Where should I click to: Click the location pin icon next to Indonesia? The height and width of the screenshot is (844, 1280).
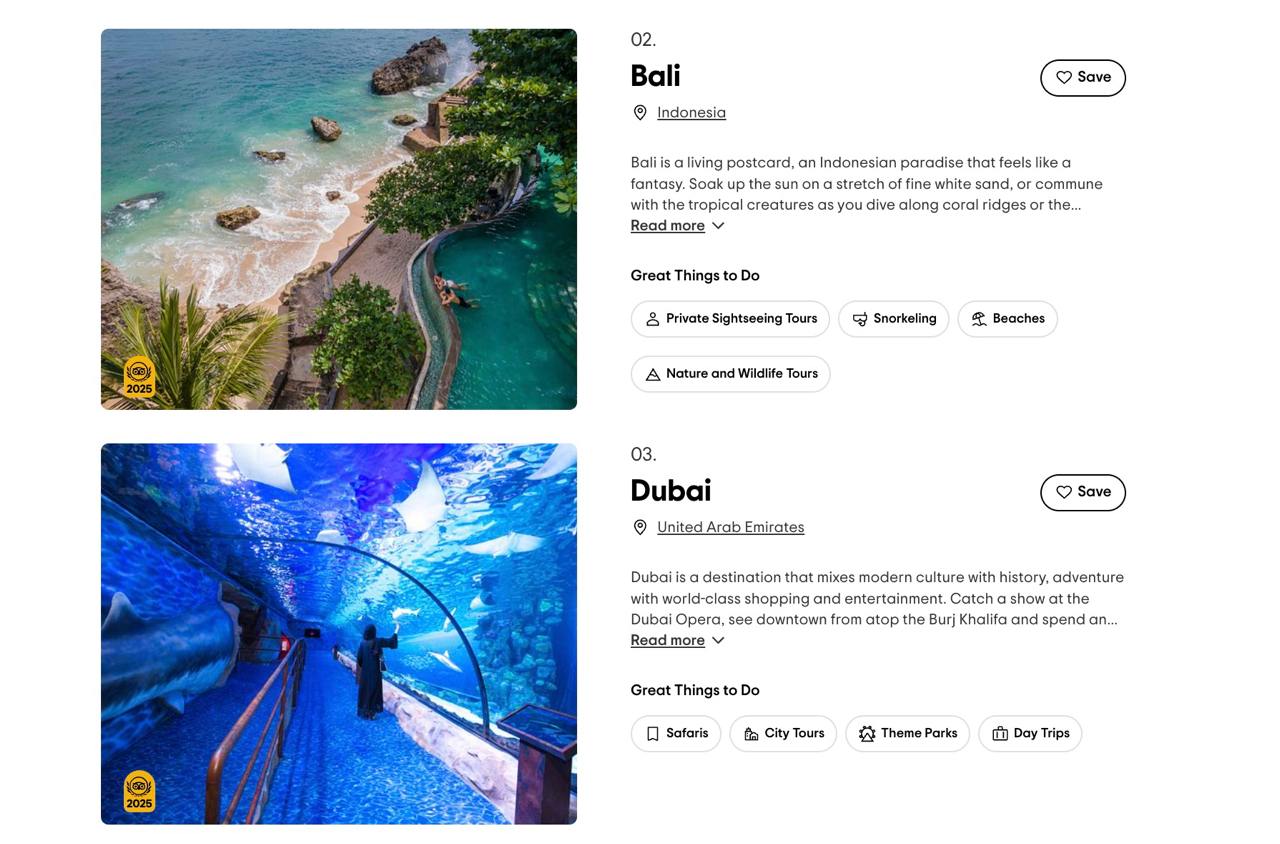[640, 113]
